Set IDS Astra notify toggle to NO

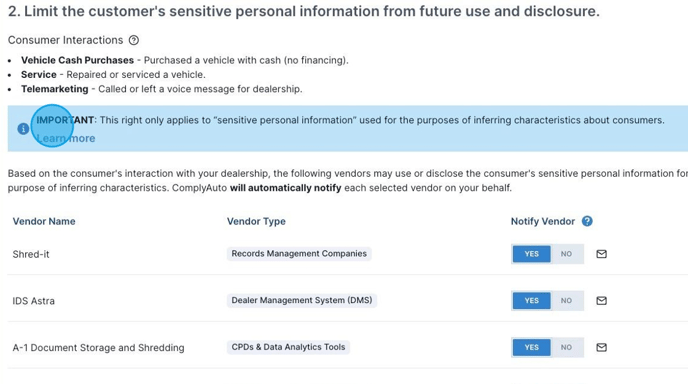pos(566,301)
